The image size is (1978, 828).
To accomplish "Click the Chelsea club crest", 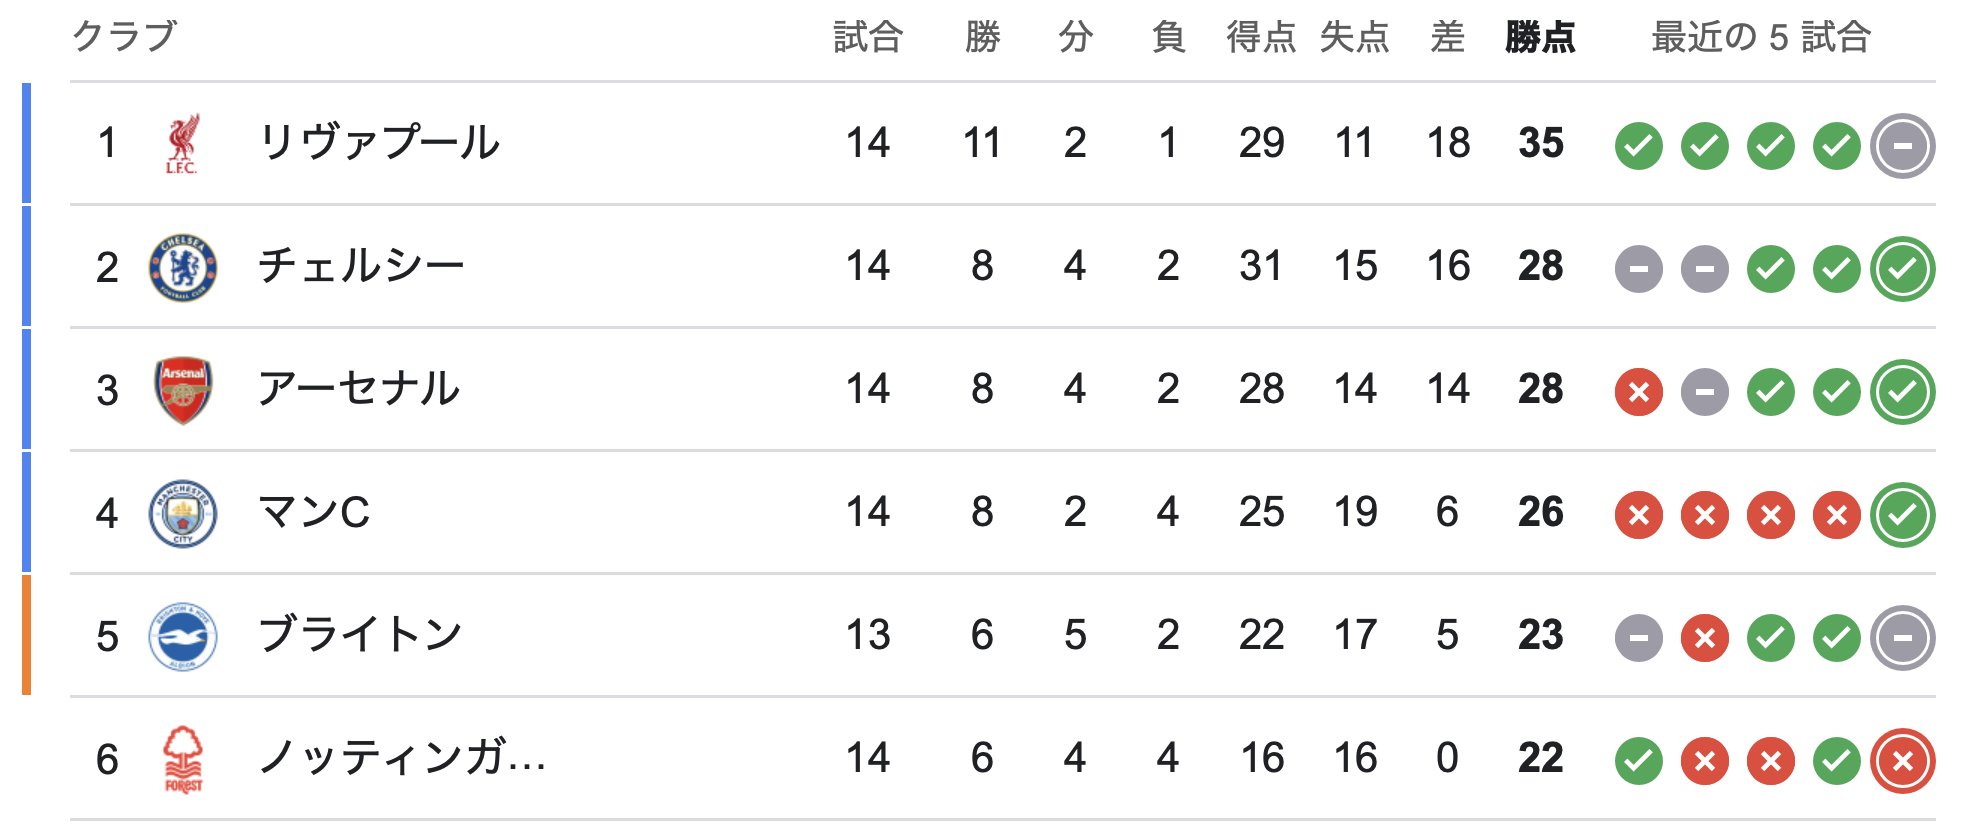I will click(182, 267).
